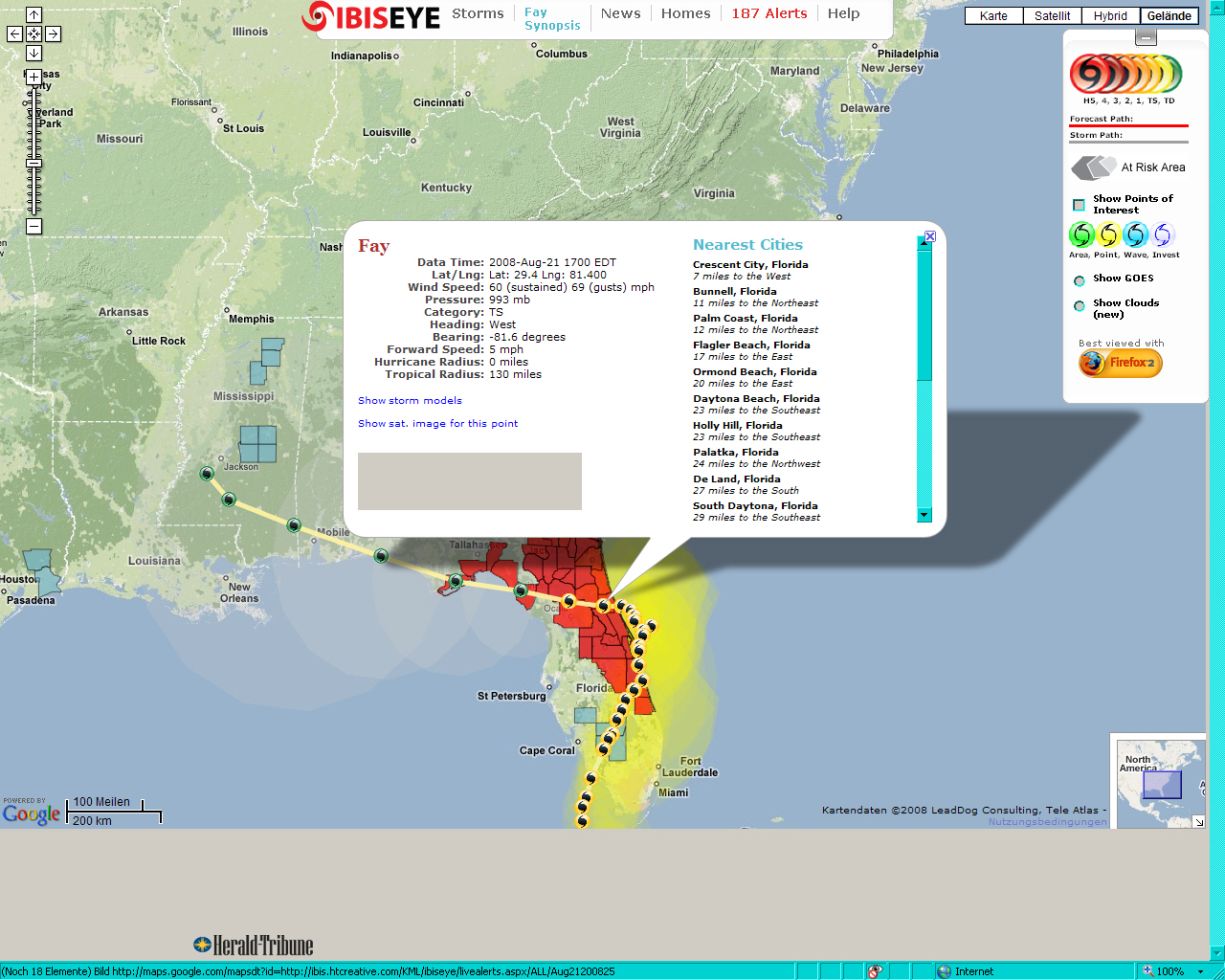This screenshot has width=1225, height=980.
Task: Click the overview minimap thumbnail
Action: point(1160,784)
